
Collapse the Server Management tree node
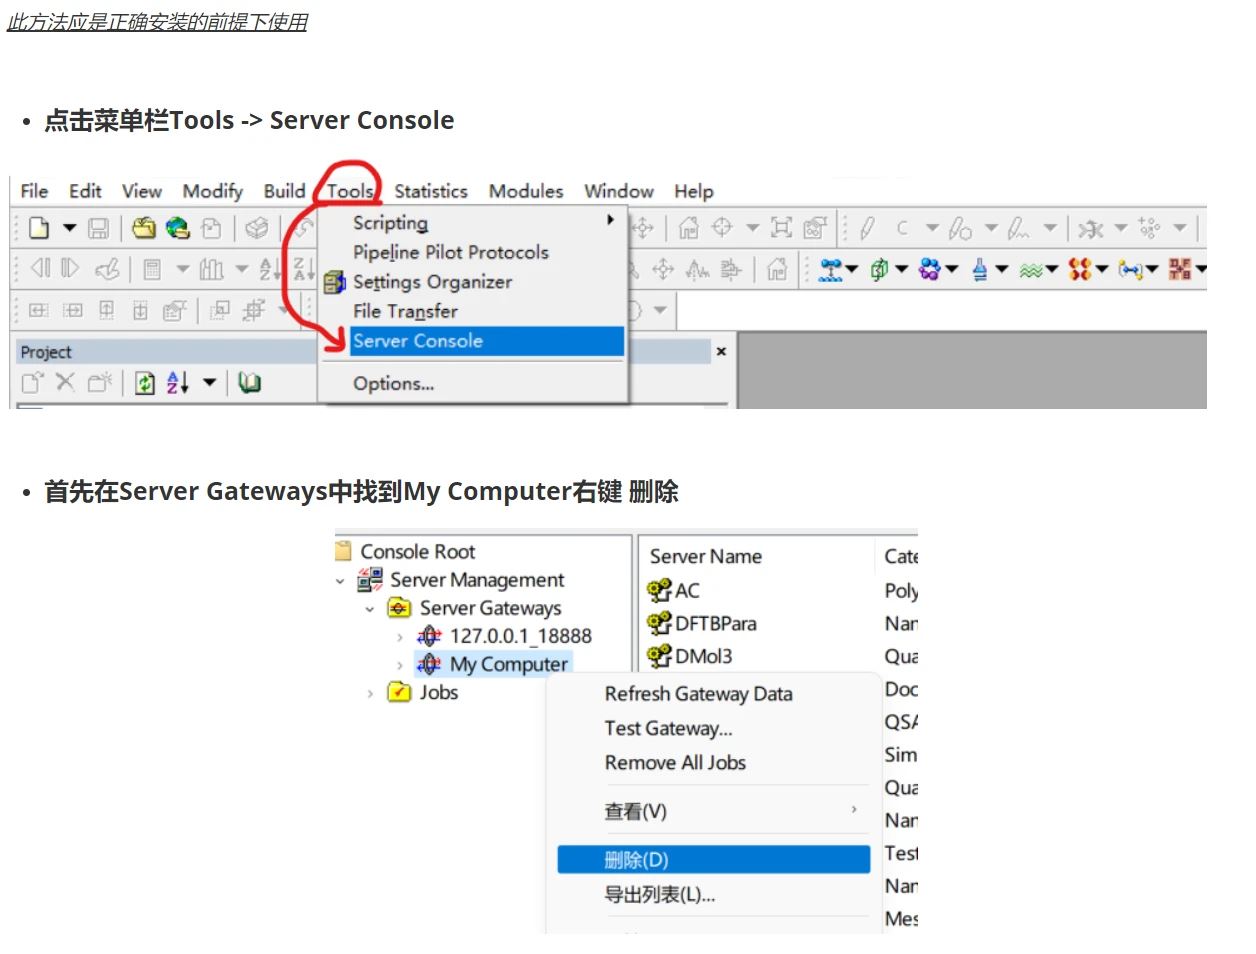point(340,581)
